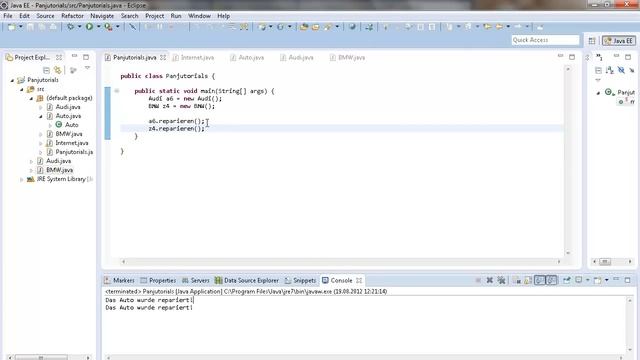Click the Open Type toolbar icon
Image resolution: width=640 pixels, height=360 pixels.
[304, 27]
